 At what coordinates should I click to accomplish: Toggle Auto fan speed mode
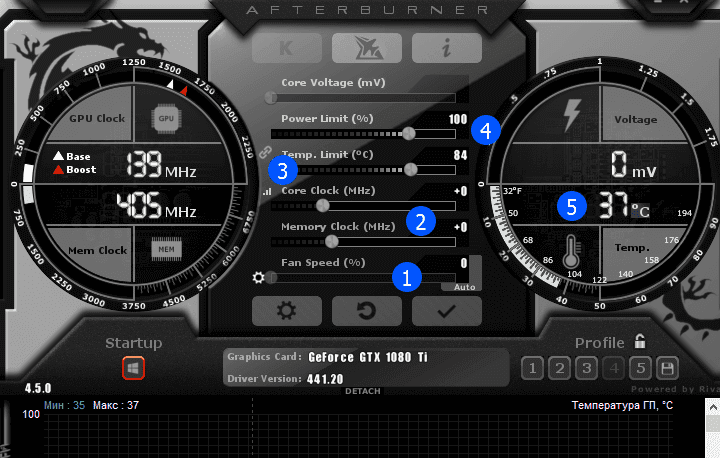click(x=465, y=287)
